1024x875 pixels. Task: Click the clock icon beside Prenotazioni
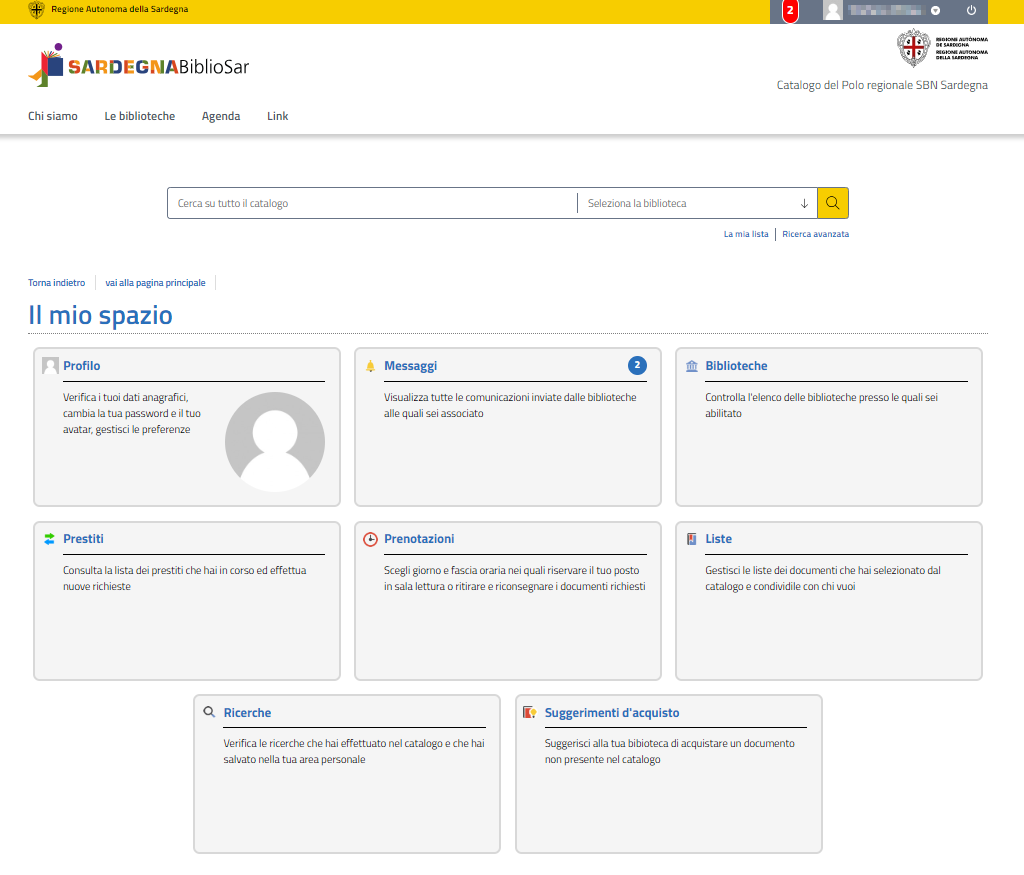coord(370,539)
